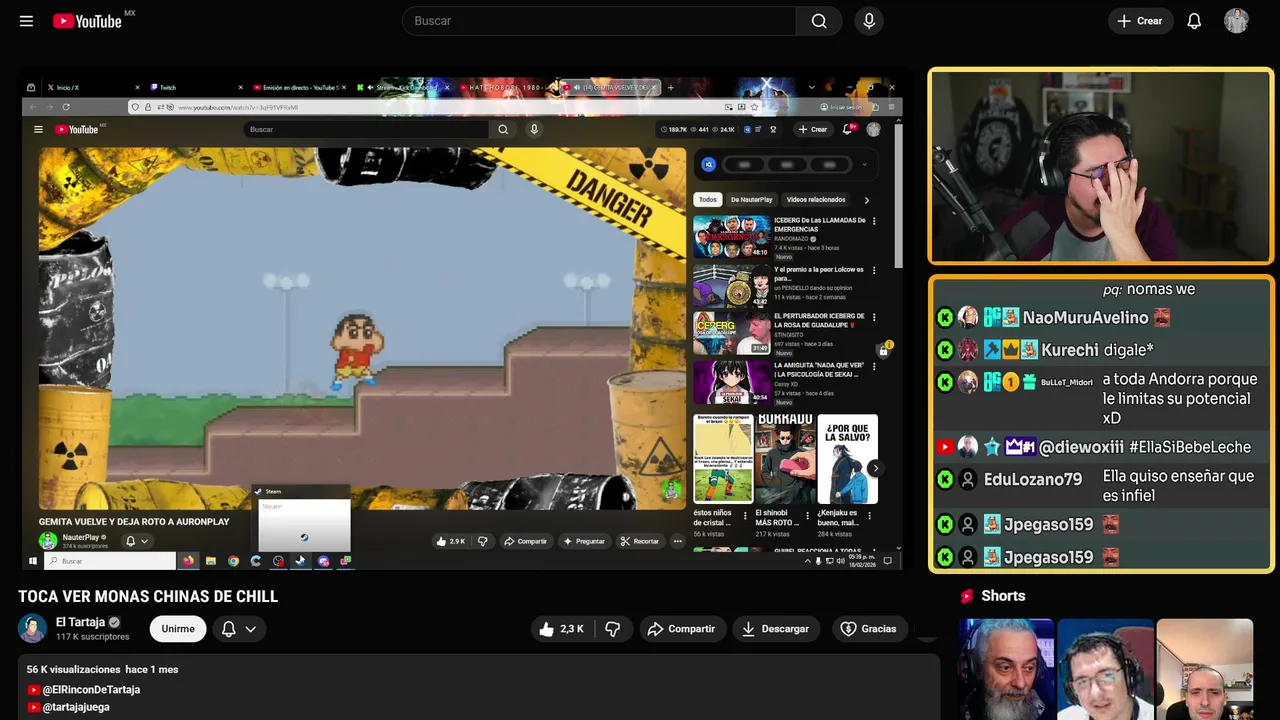Open the browser tab list chevron in the video
1280x720 pixels.
click(x=811, y=87)
